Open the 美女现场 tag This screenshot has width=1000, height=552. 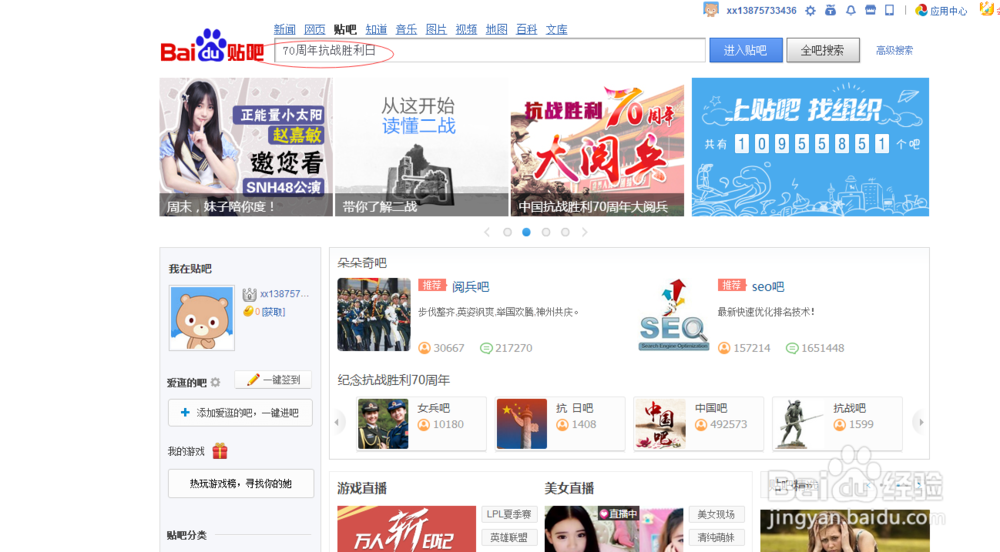click(716, 514)
